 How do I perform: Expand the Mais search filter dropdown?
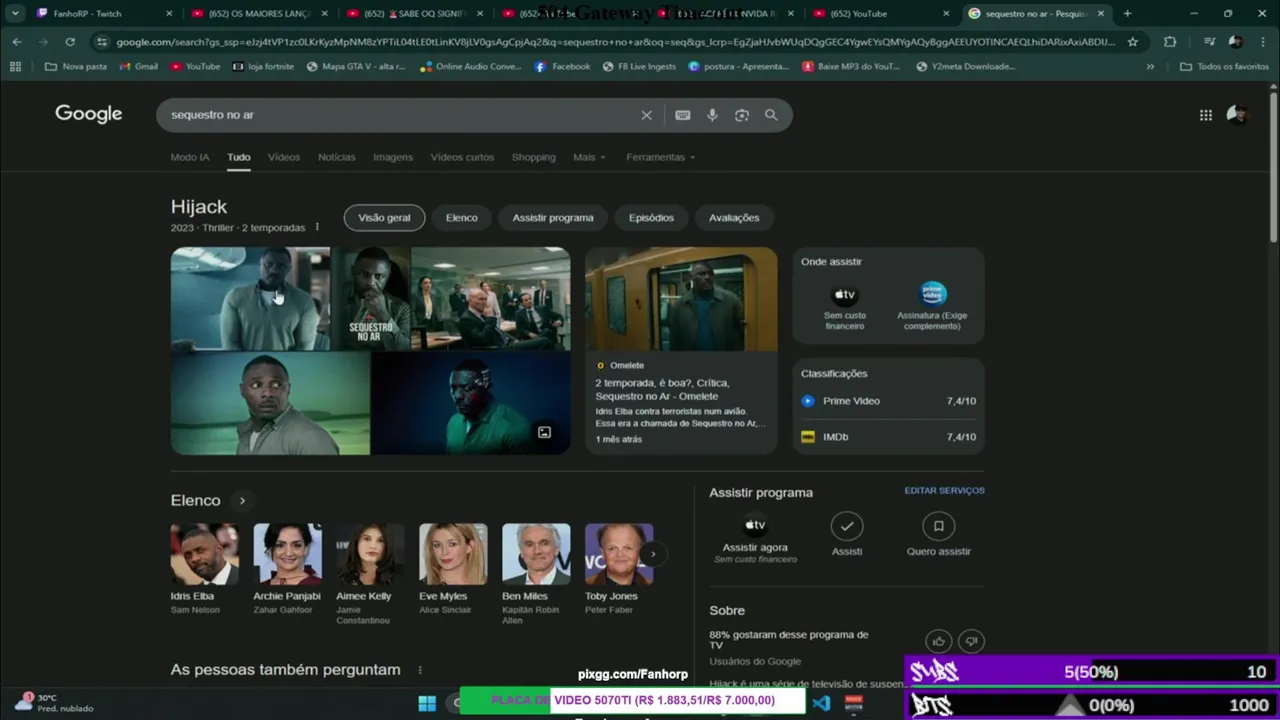[589, 157]
